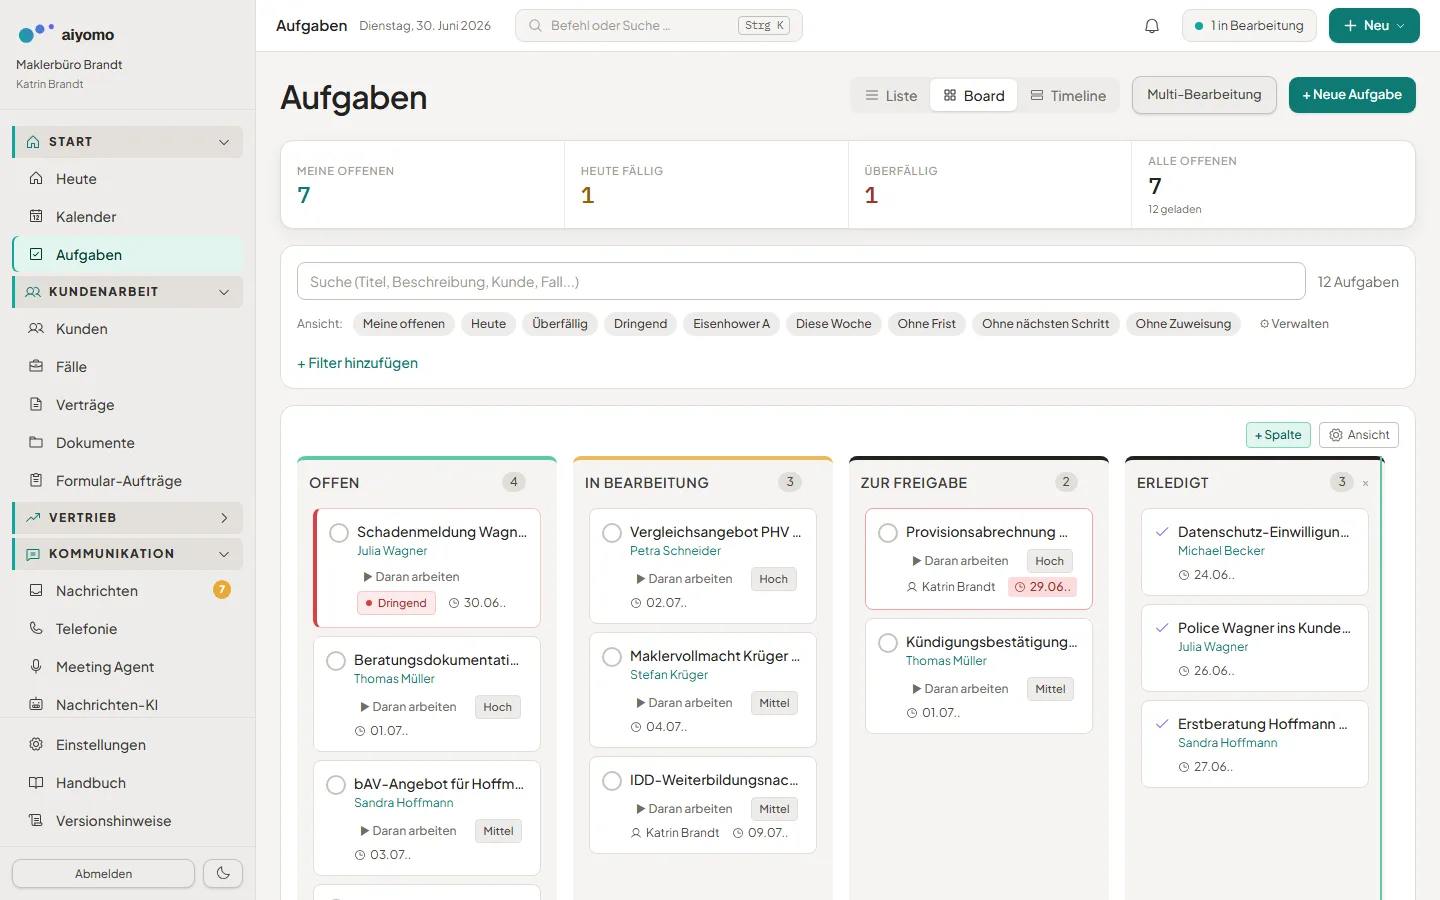Open Handbuch in sidebar
The width and height of the screenshot is (1440, 900).
(128, 783)
